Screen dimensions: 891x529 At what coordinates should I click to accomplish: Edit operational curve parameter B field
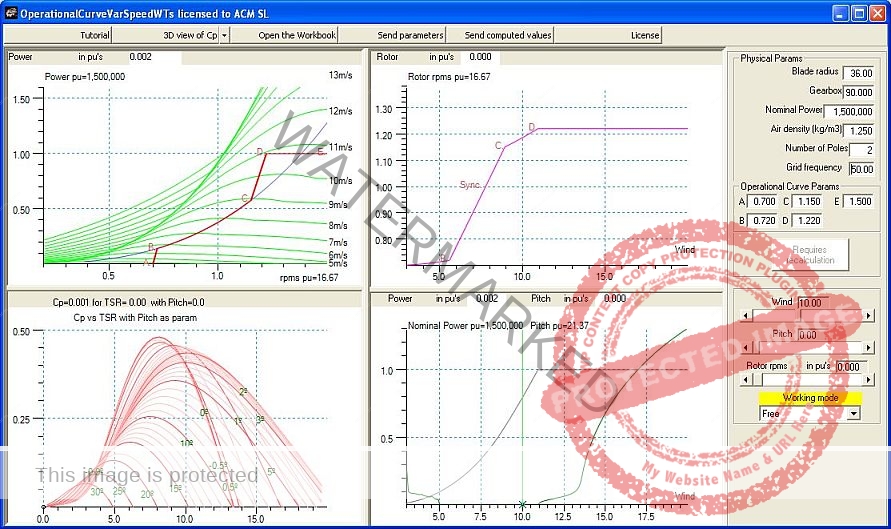[x=762, y=220]
